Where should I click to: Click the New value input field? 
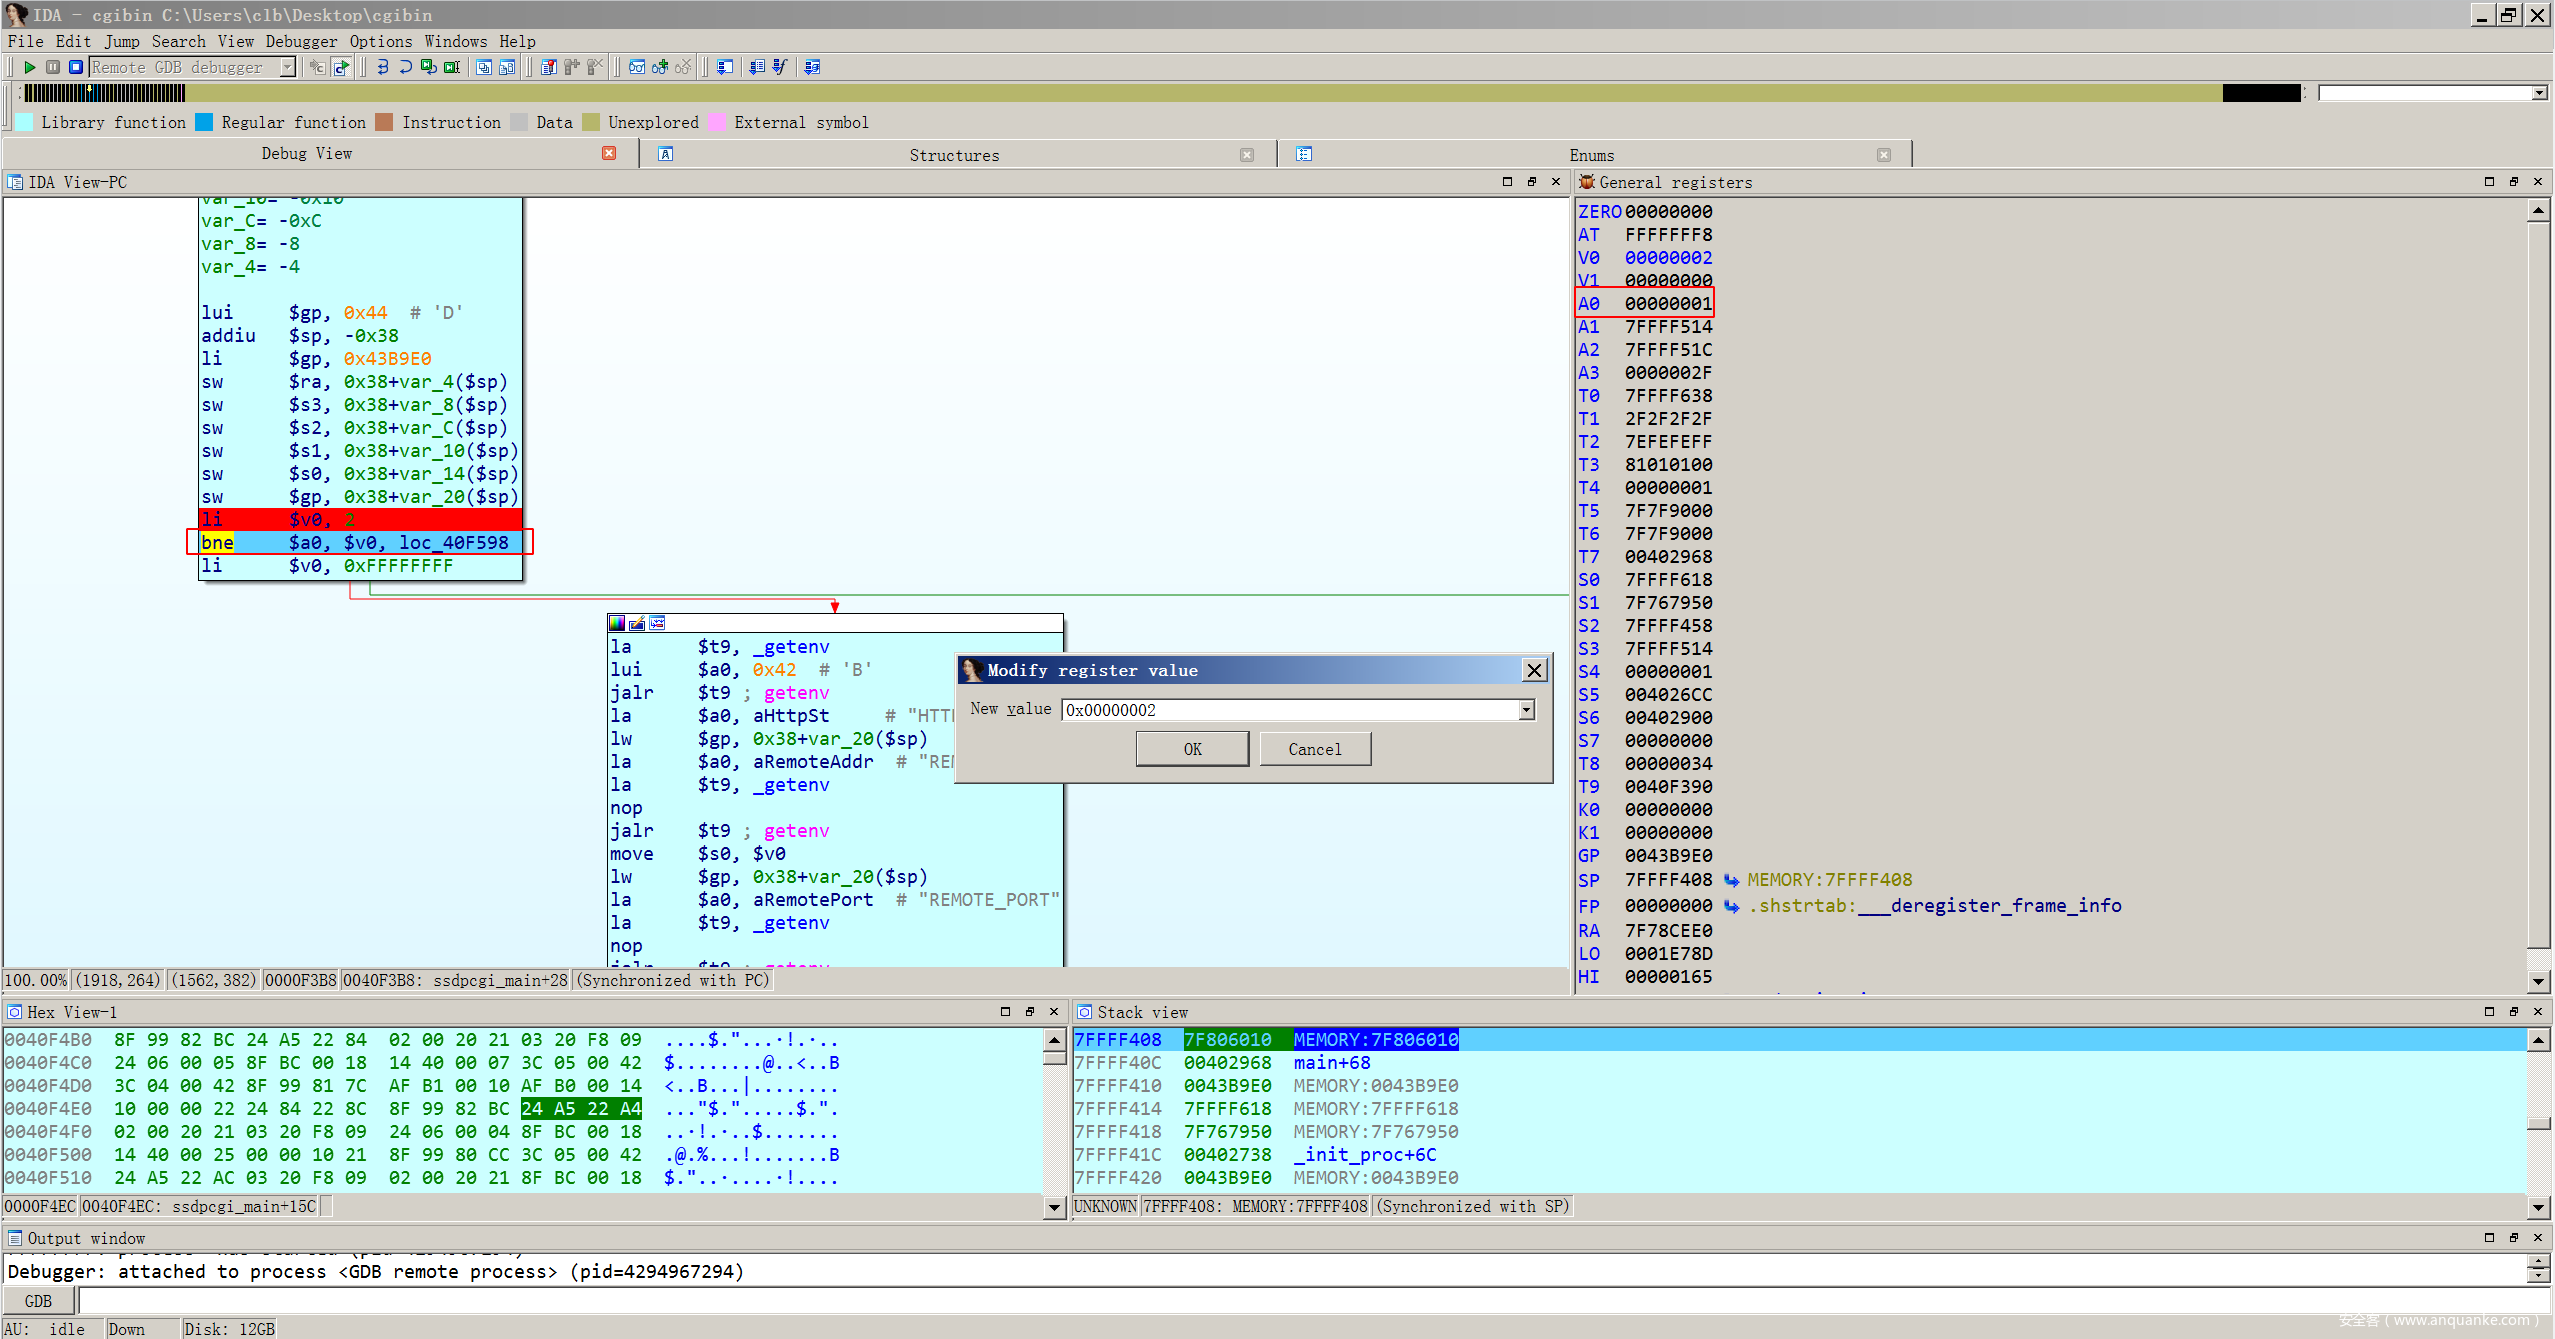click(x=1290, y=710)
